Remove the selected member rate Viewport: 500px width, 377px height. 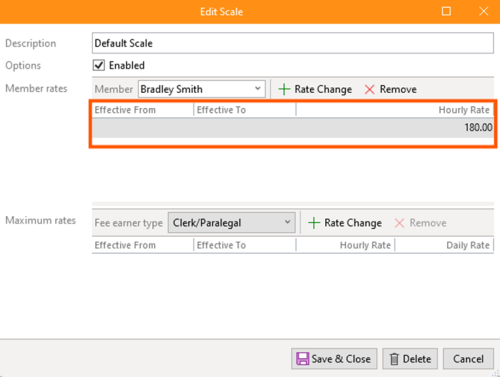(390, 89)
